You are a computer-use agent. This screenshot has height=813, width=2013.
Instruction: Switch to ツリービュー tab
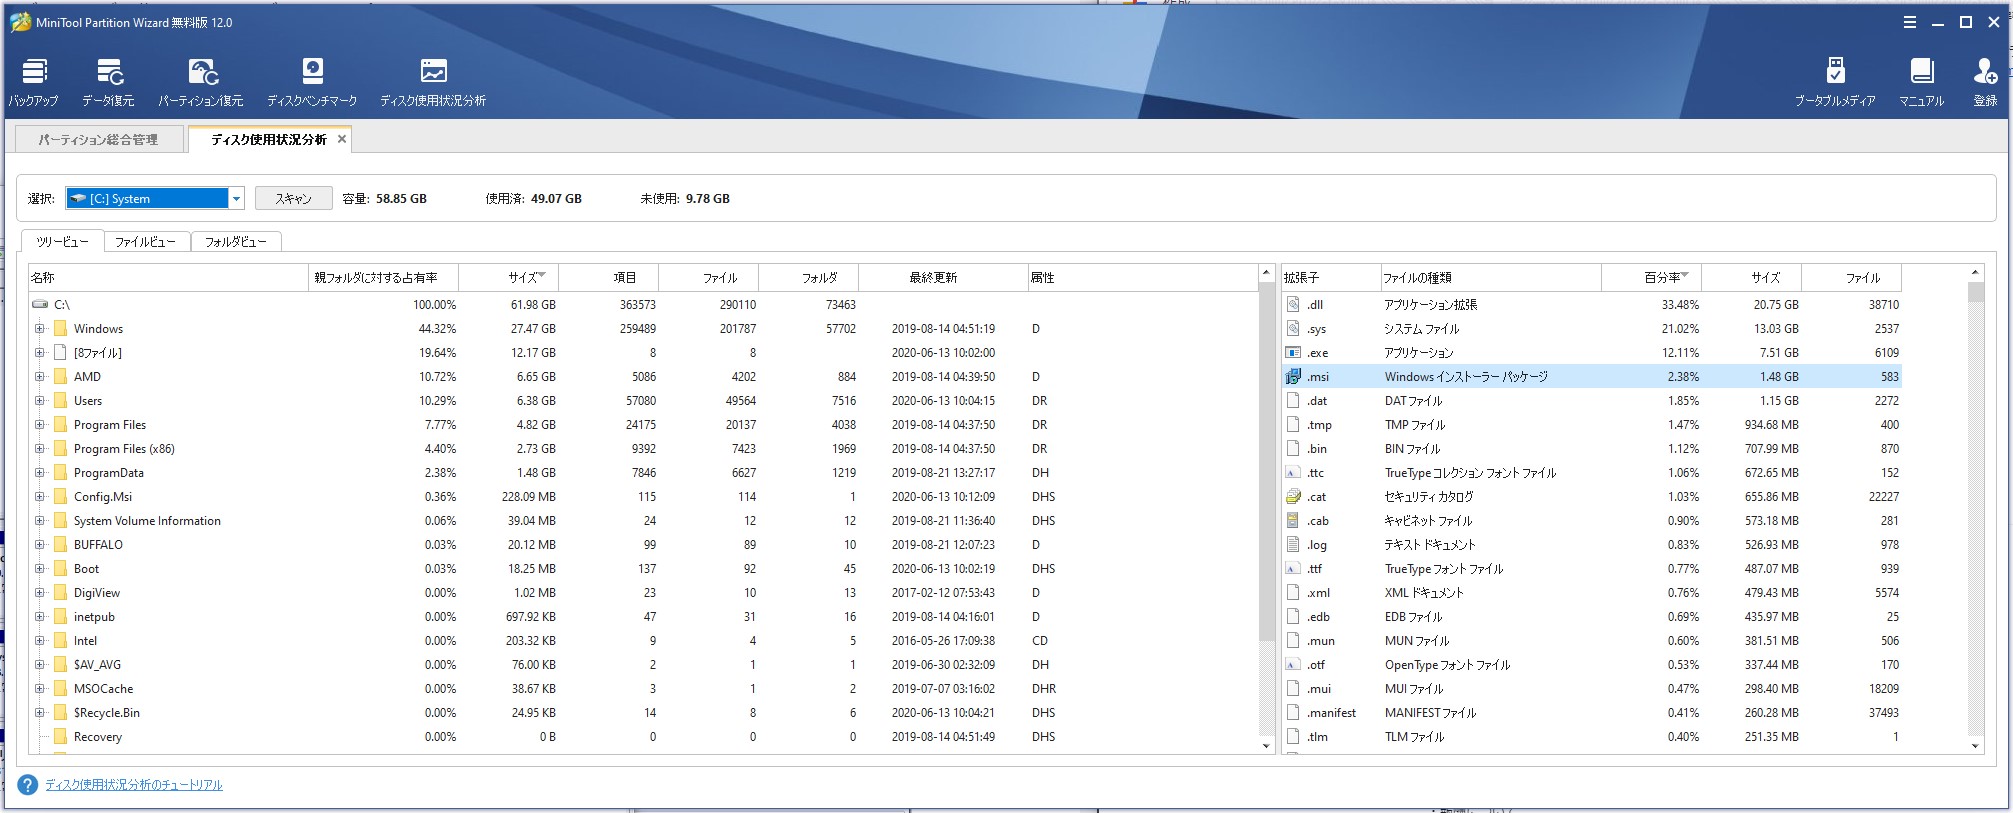62,242
